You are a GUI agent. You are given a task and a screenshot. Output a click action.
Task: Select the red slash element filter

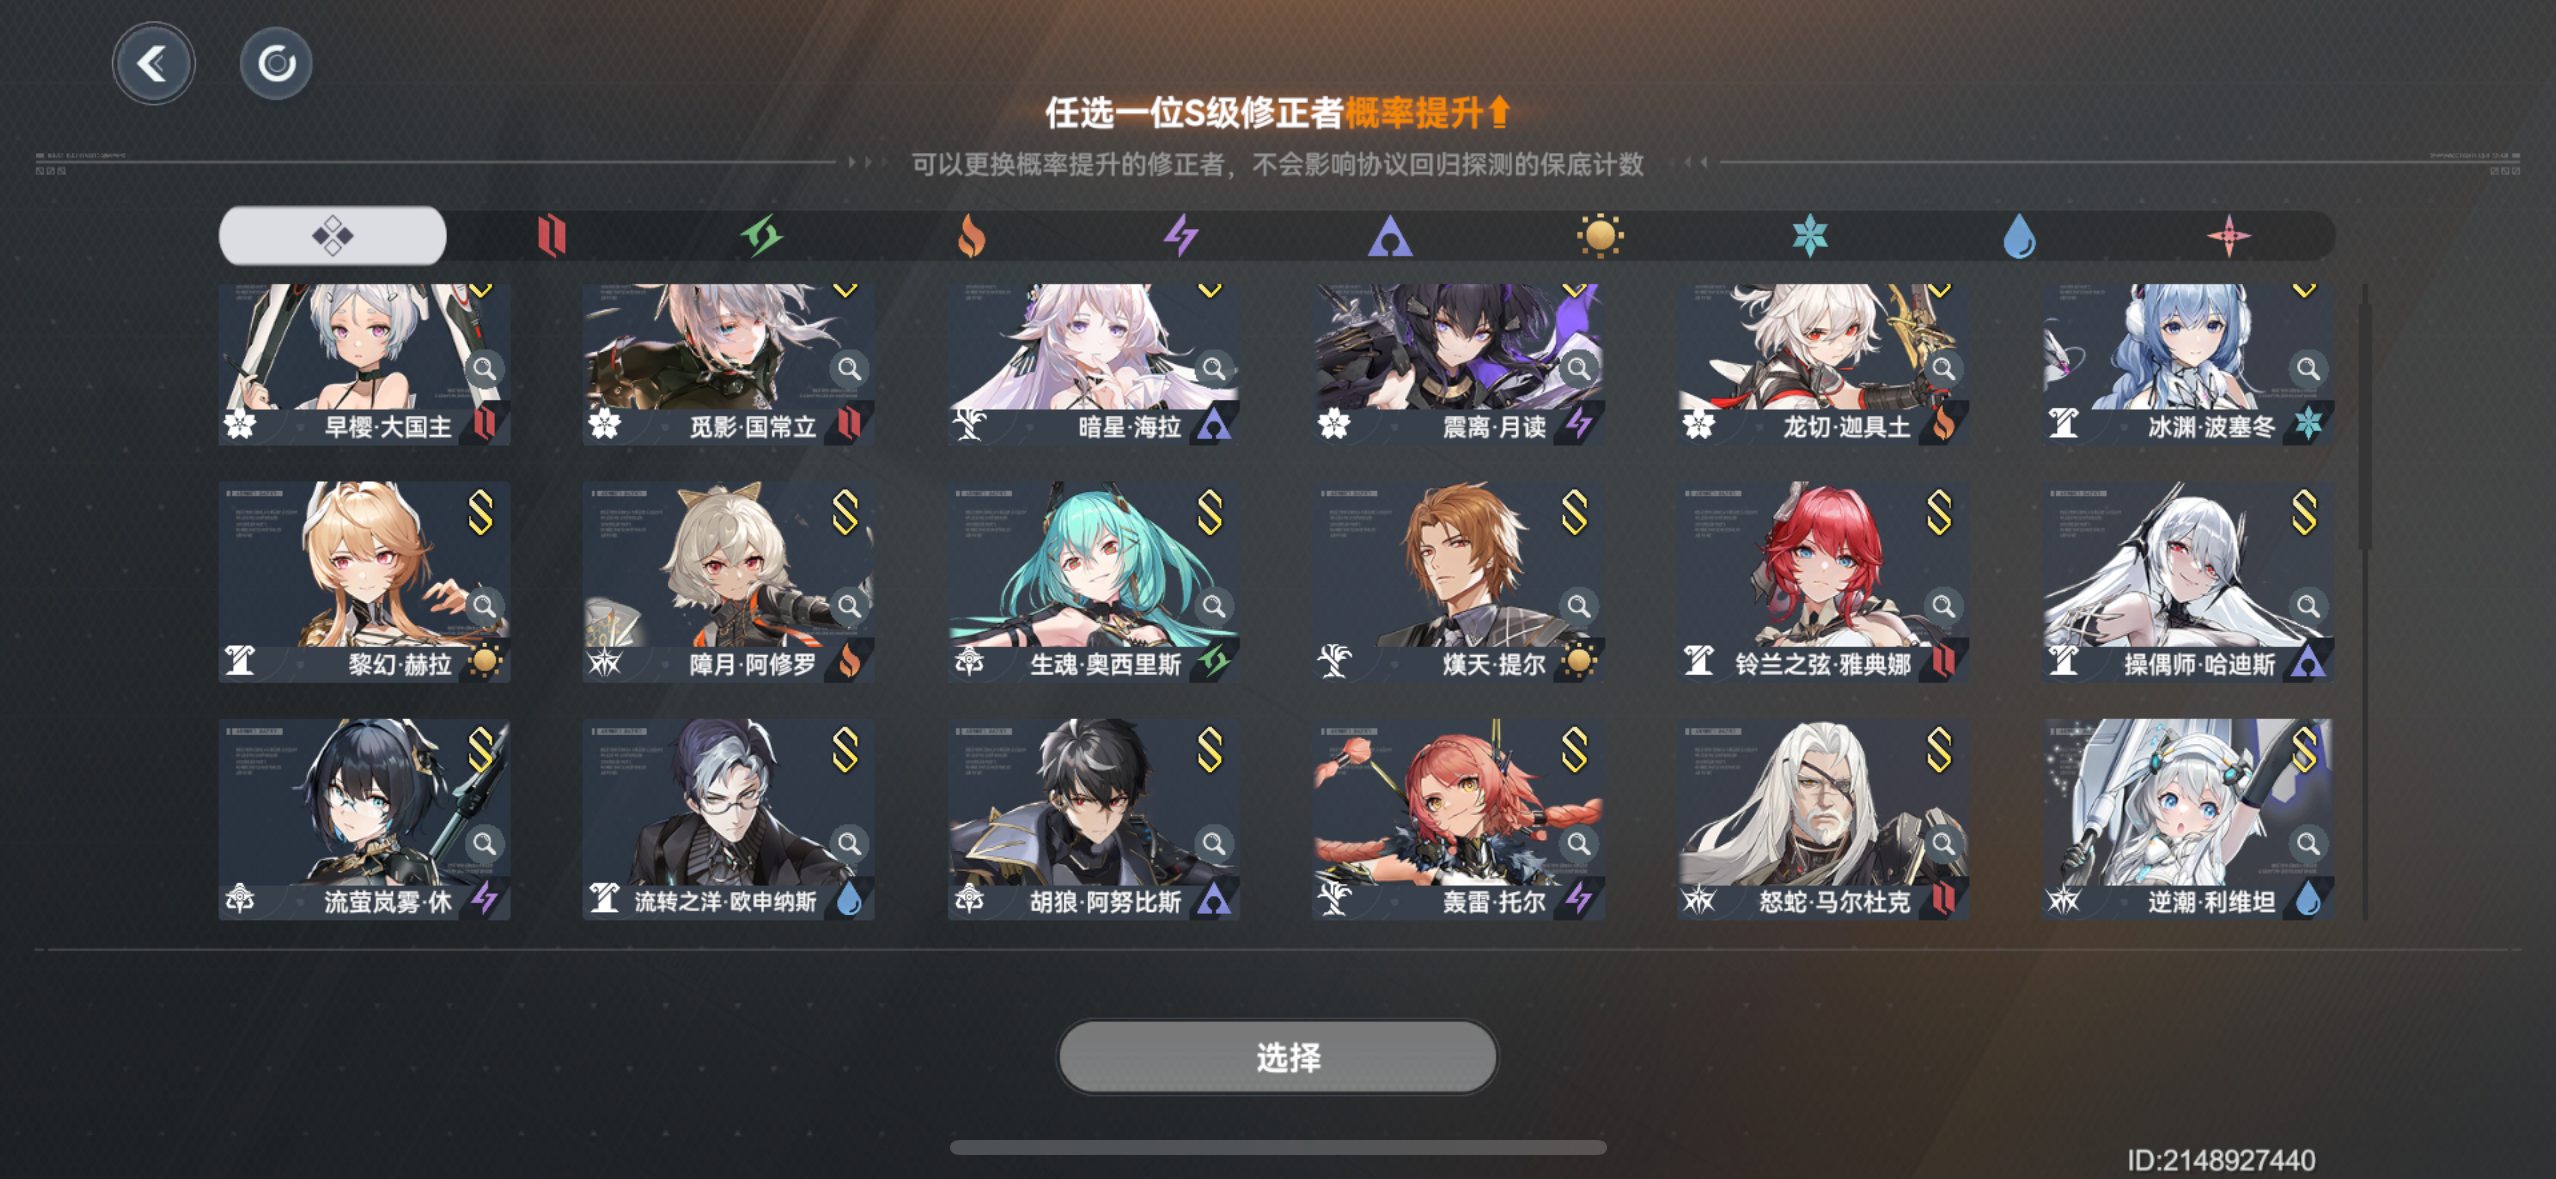point(551,237)
